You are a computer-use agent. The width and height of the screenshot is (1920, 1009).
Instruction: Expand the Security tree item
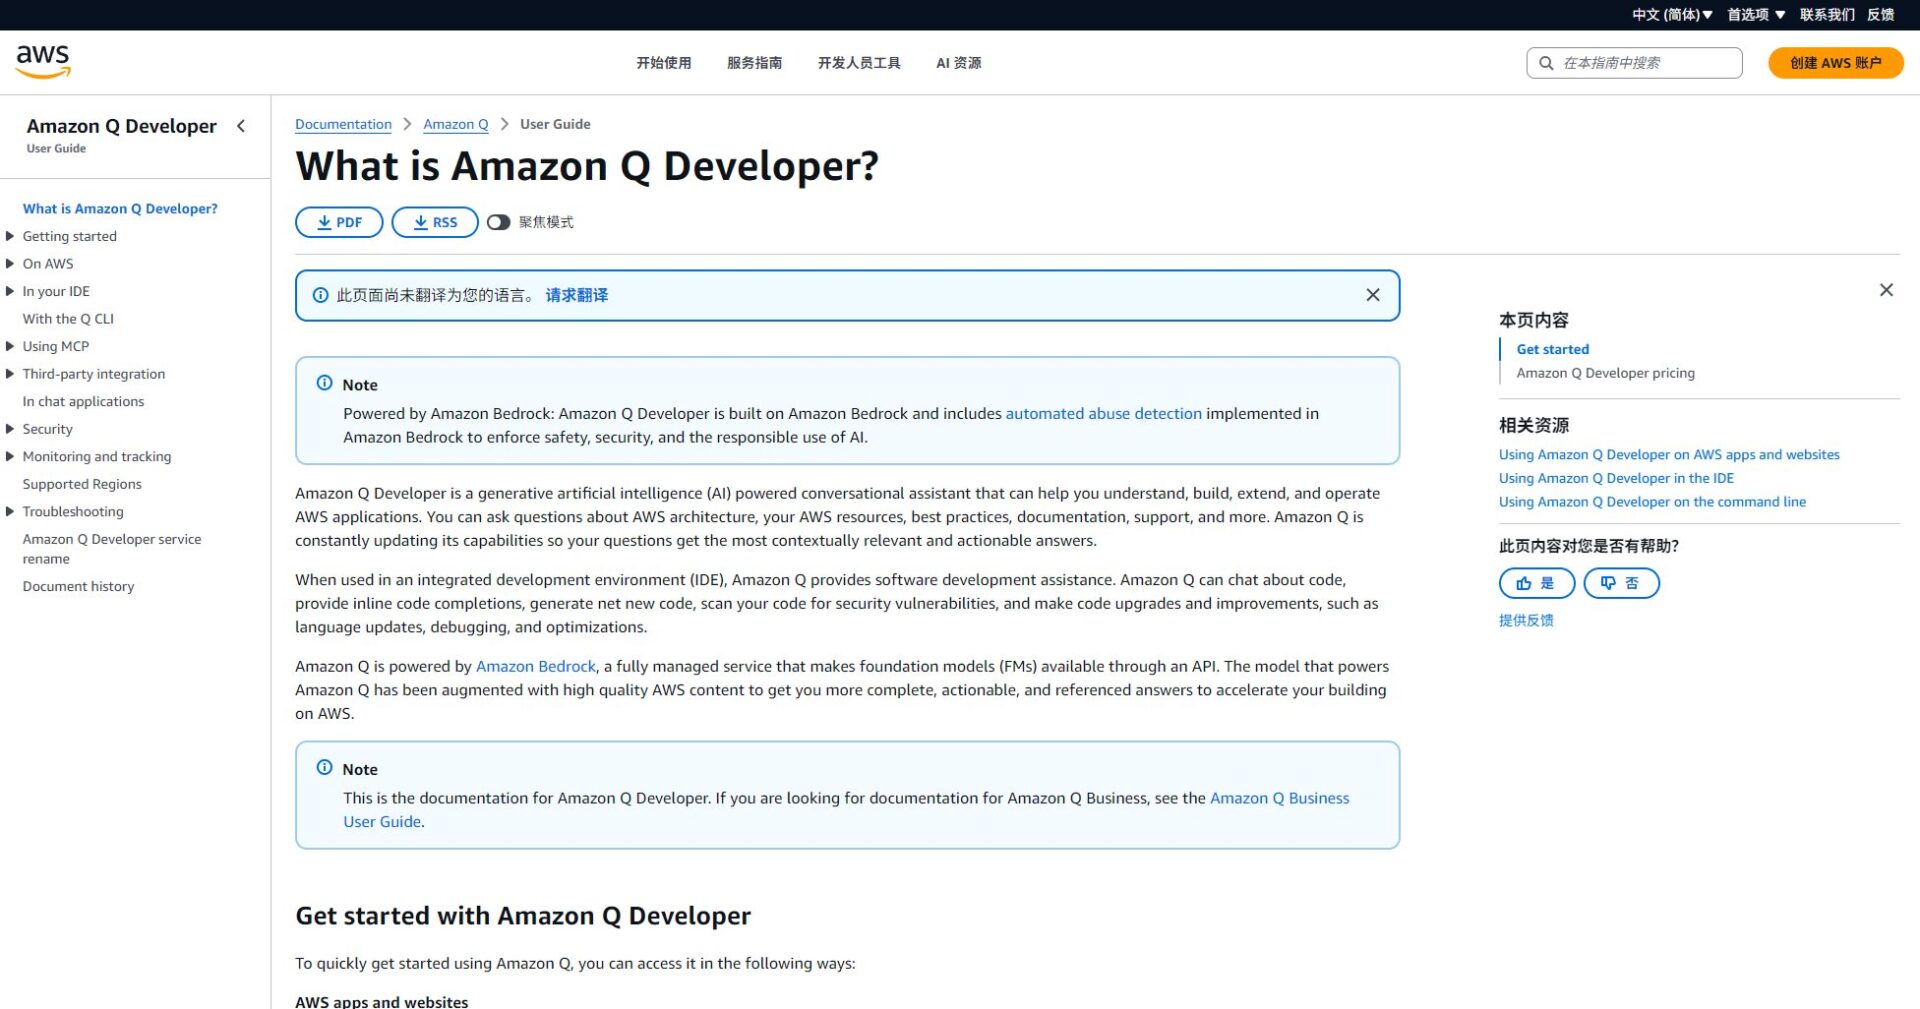pos(10,429)
